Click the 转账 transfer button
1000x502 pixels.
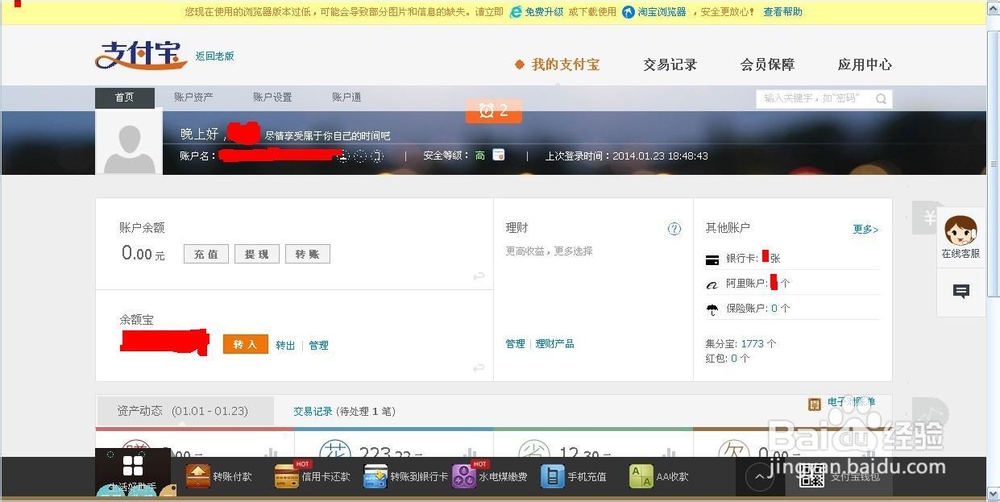[307, 254]
